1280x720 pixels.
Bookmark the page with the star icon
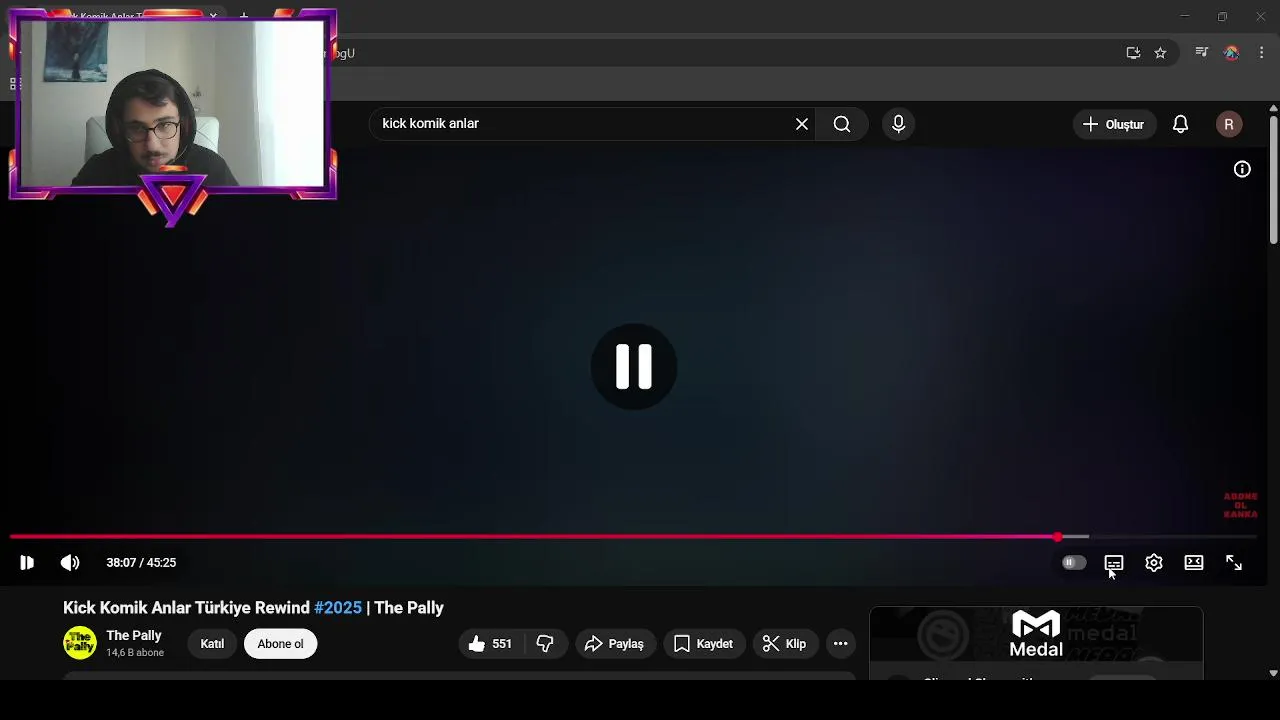(1160, 53)
